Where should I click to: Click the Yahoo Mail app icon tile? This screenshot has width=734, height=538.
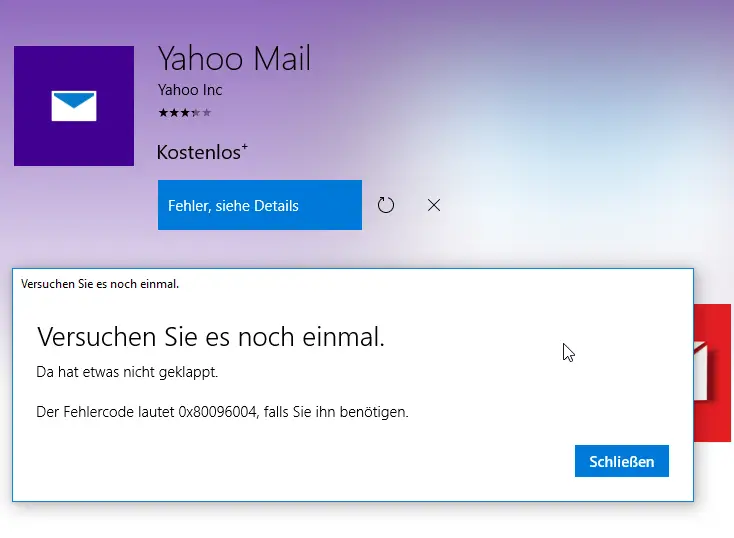click(74, 106)
